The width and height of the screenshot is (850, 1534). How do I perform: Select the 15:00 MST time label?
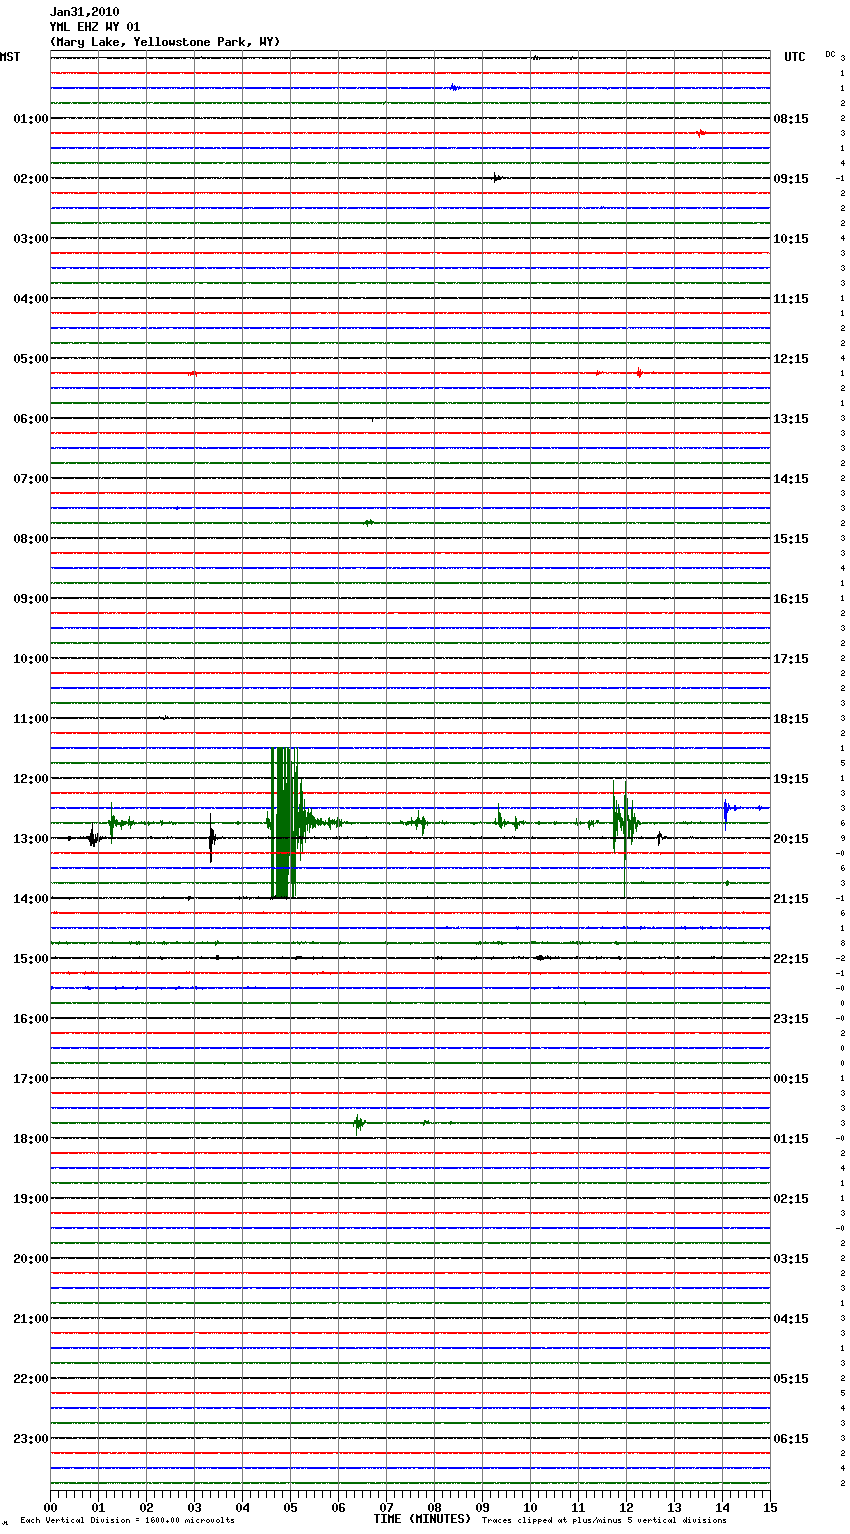pyautogui.click(x=31, y=959)
